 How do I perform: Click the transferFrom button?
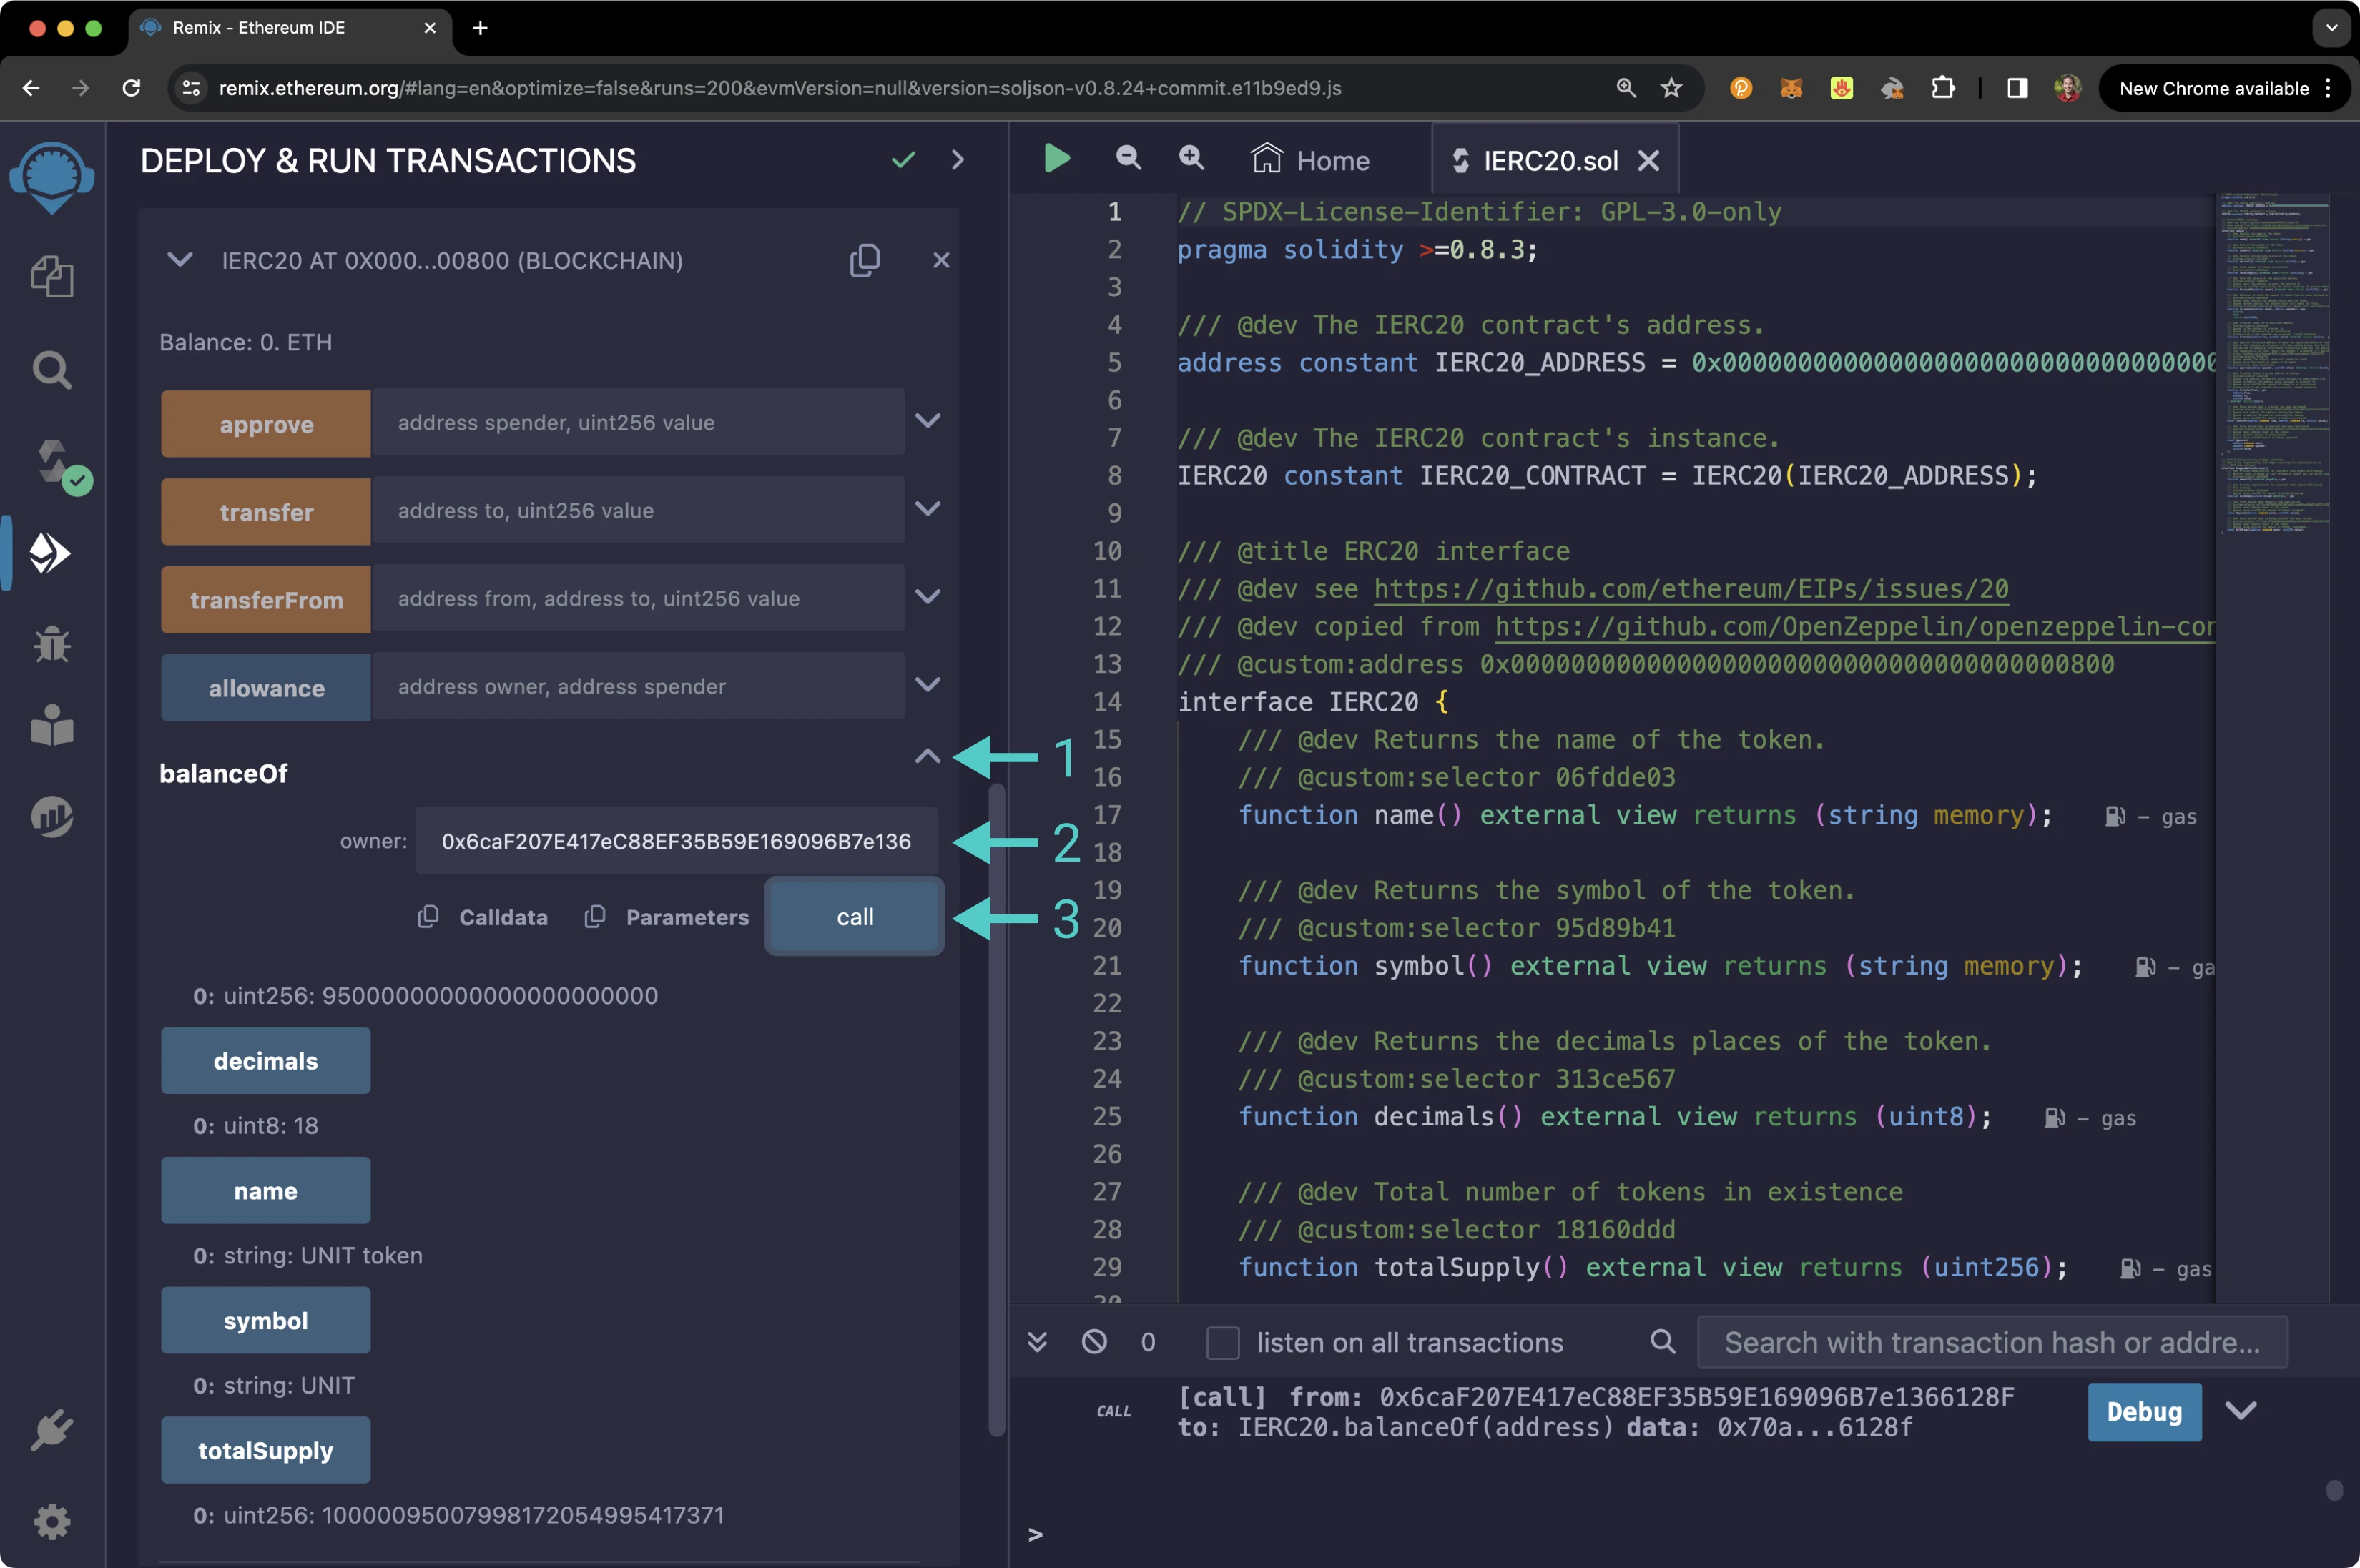tap(266, 599)
